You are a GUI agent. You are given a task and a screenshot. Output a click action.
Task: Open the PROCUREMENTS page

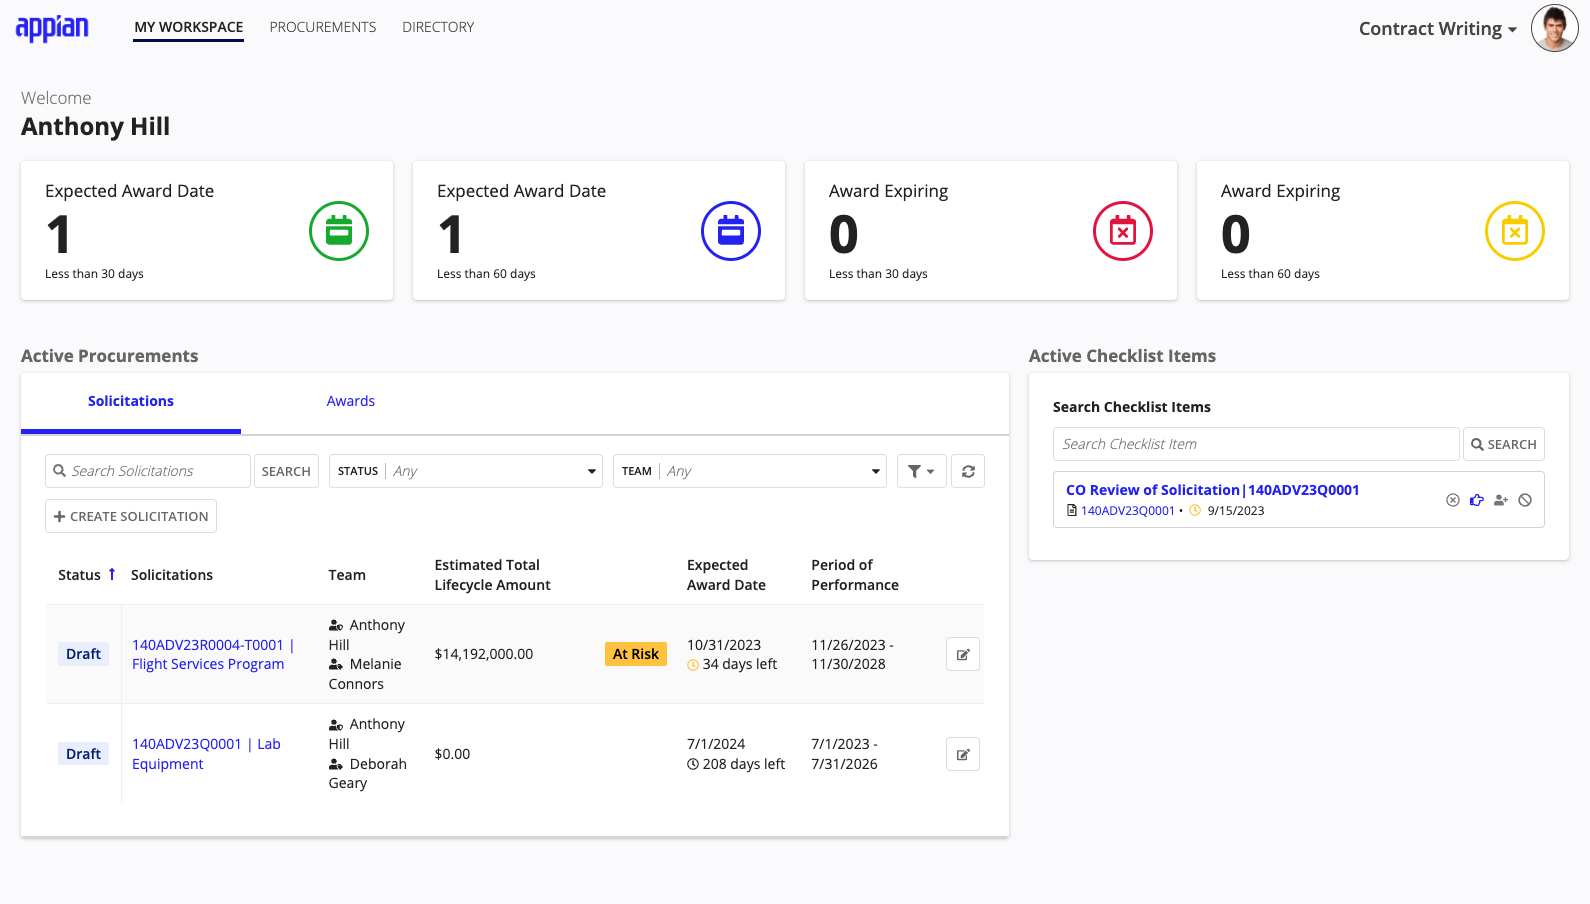(323, 27)
